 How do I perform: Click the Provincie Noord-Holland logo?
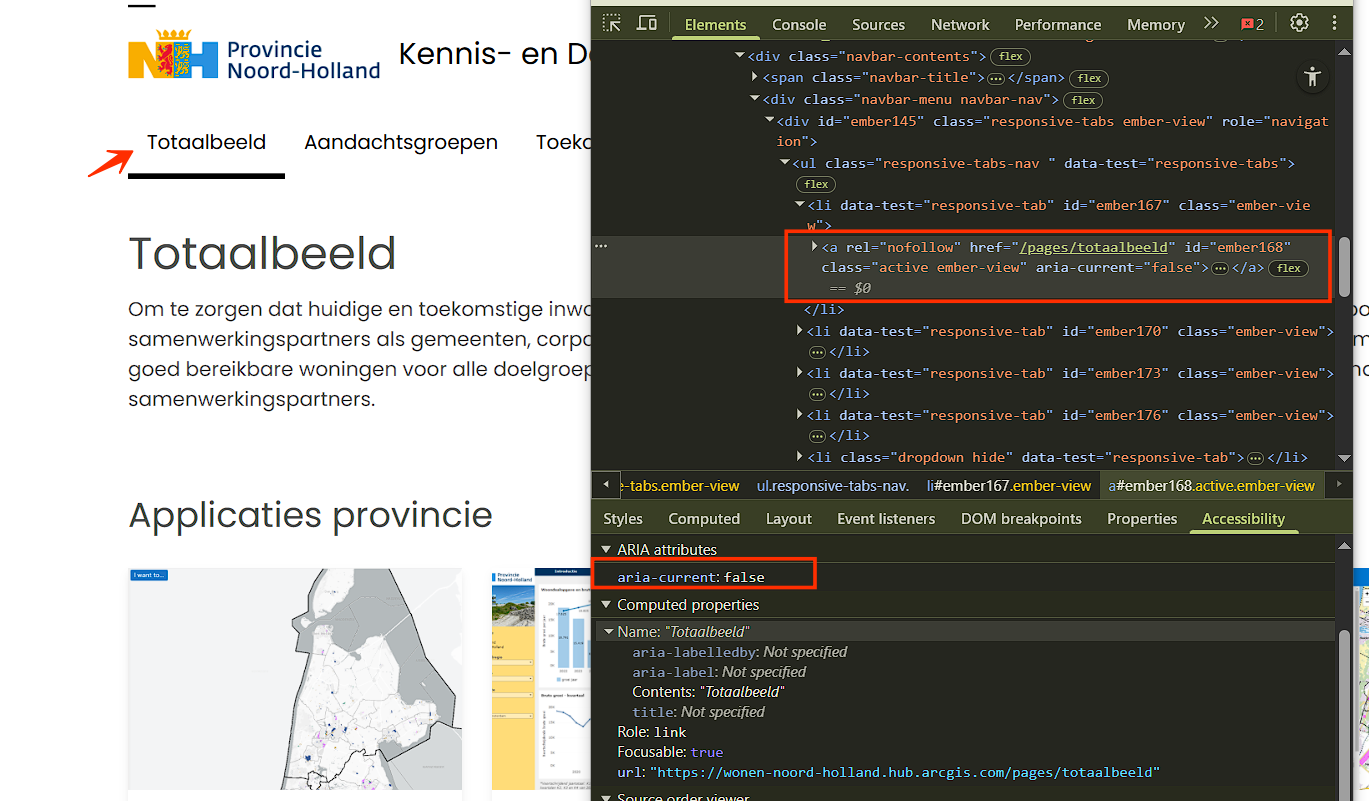point(255,56)
